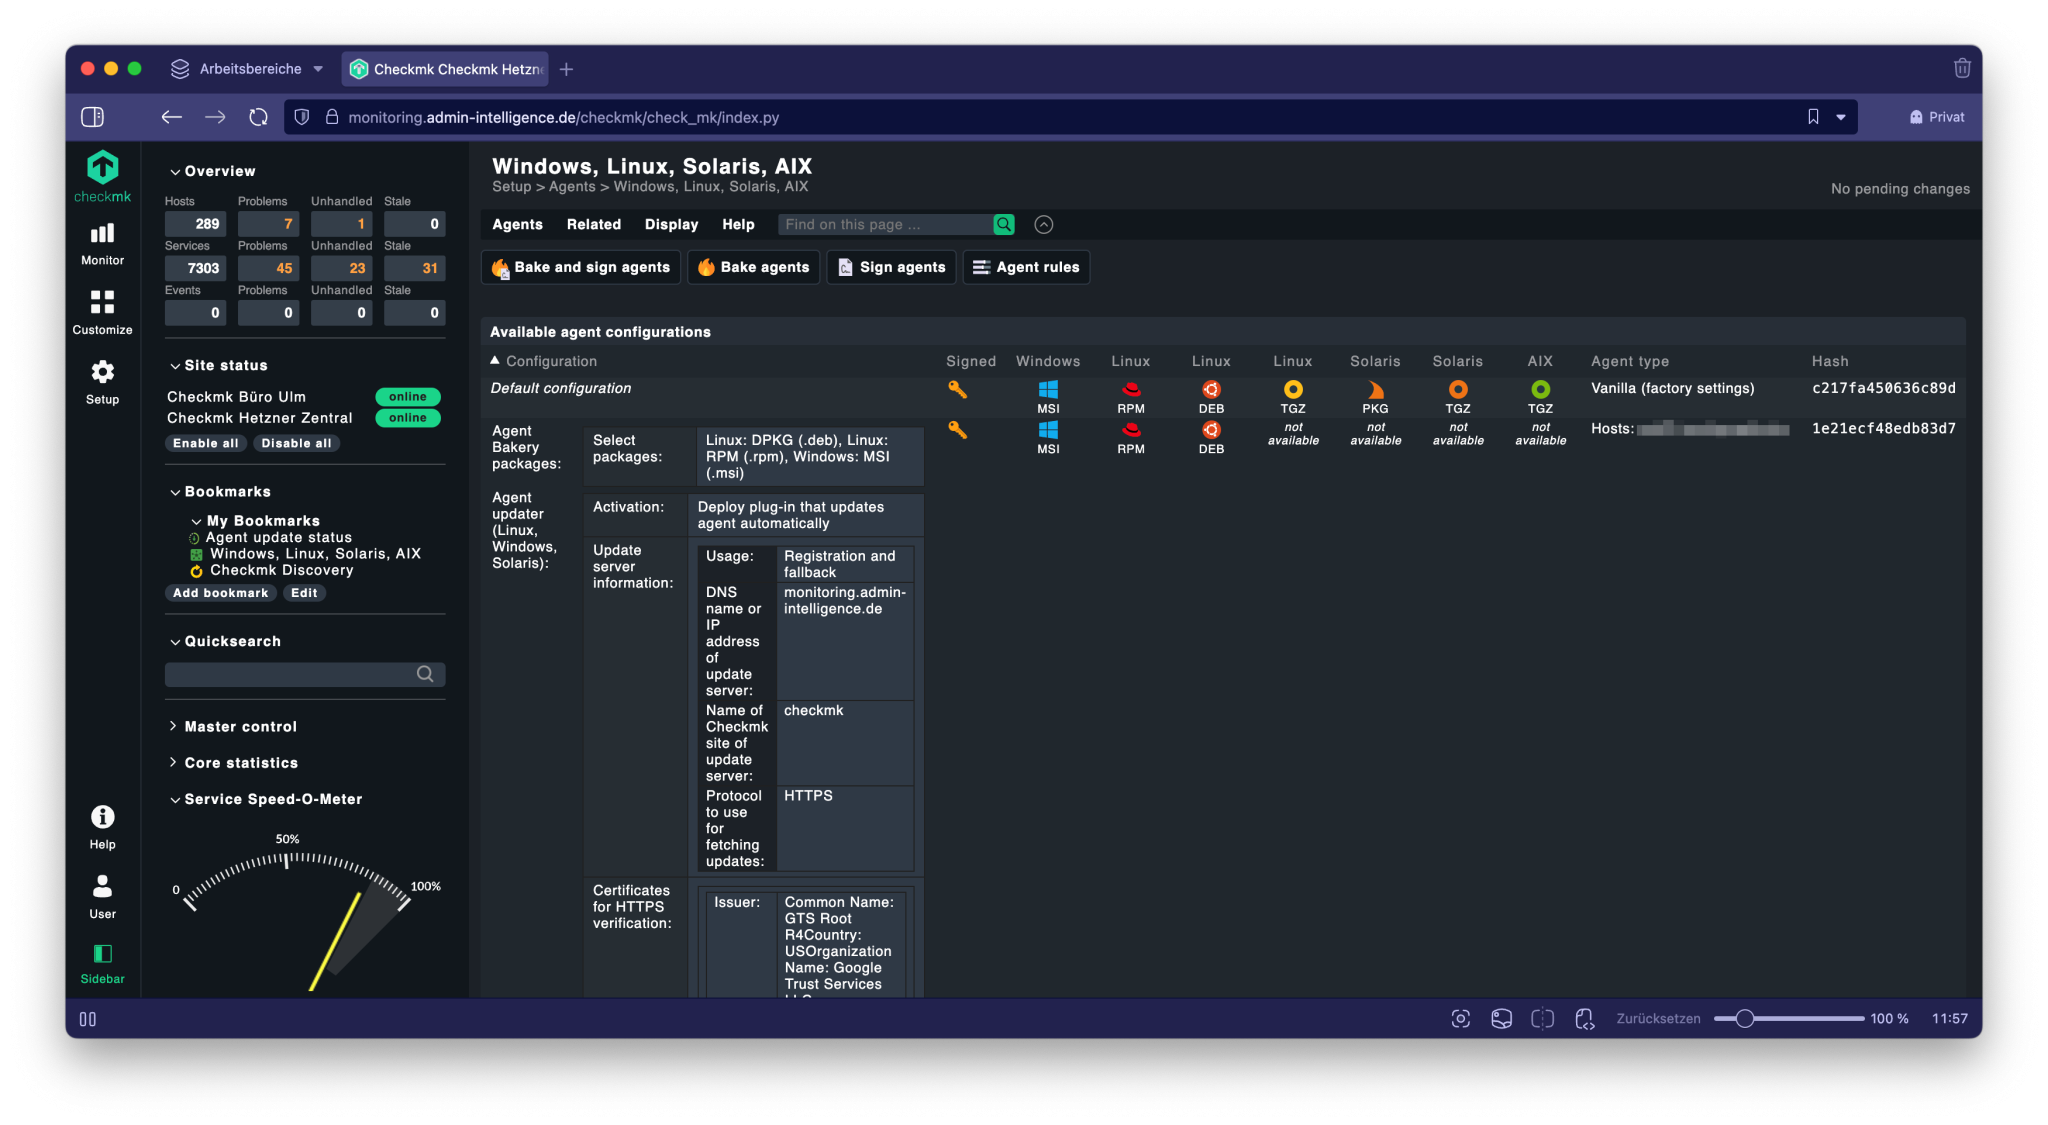Collapse the Site status snapin
The height and width of the screenshot is (1125, 2048).
tap(218, 365)
